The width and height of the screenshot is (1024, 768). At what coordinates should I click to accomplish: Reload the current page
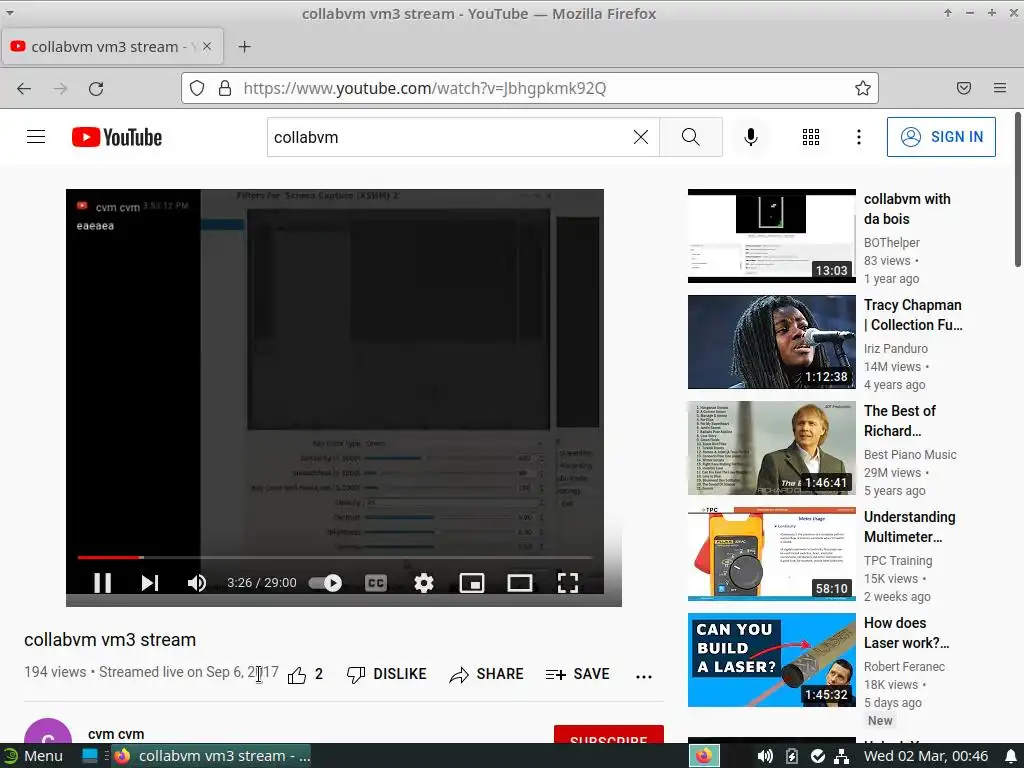pos(96,88)
